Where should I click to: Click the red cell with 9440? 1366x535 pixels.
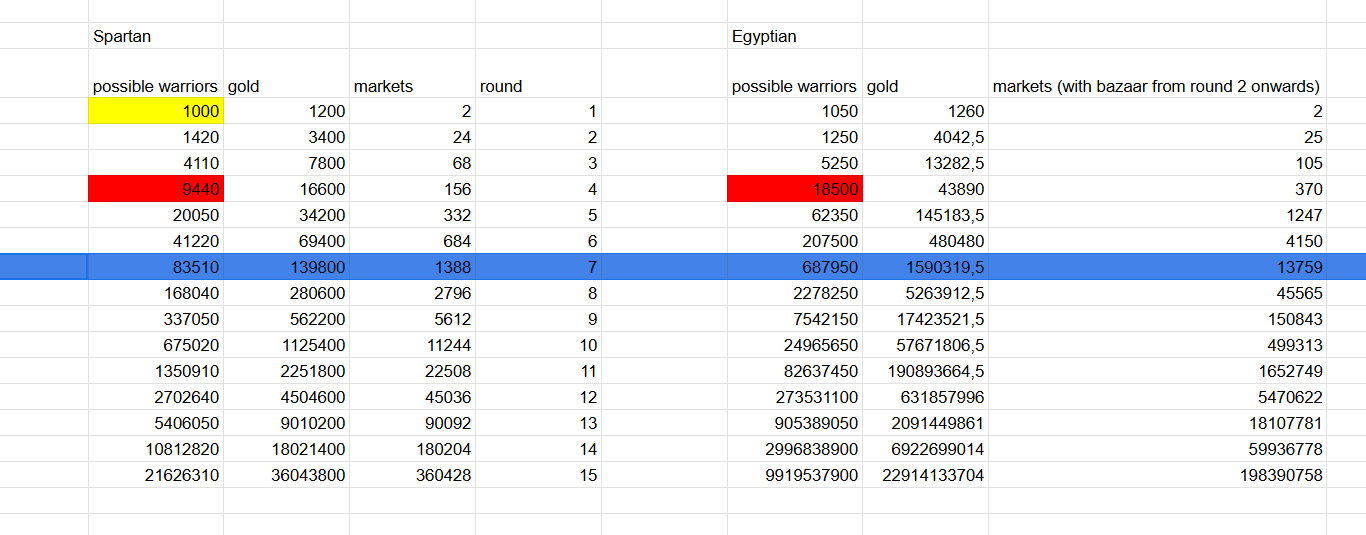pos(155,189)
